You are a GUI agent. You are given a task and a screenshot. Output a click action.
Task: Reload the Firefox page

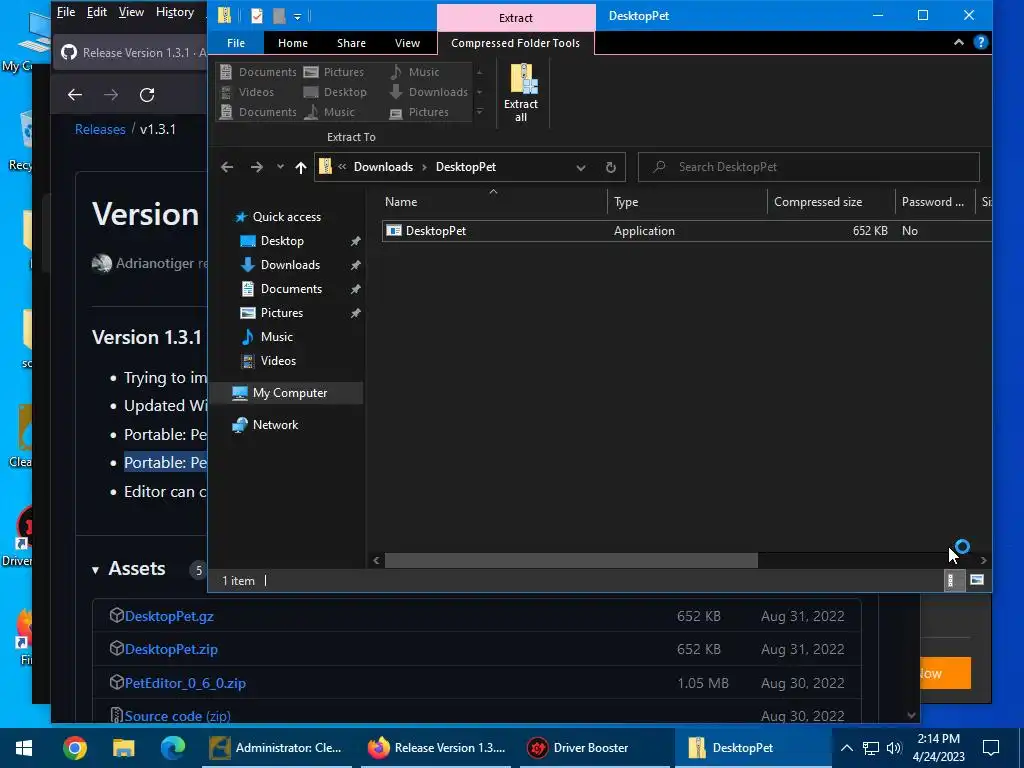click(x=147, y=95)
